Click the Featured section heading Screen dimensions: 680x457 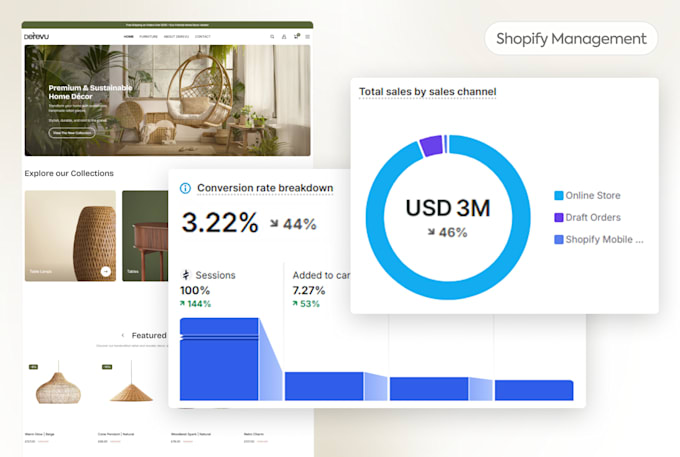[149, 335]
